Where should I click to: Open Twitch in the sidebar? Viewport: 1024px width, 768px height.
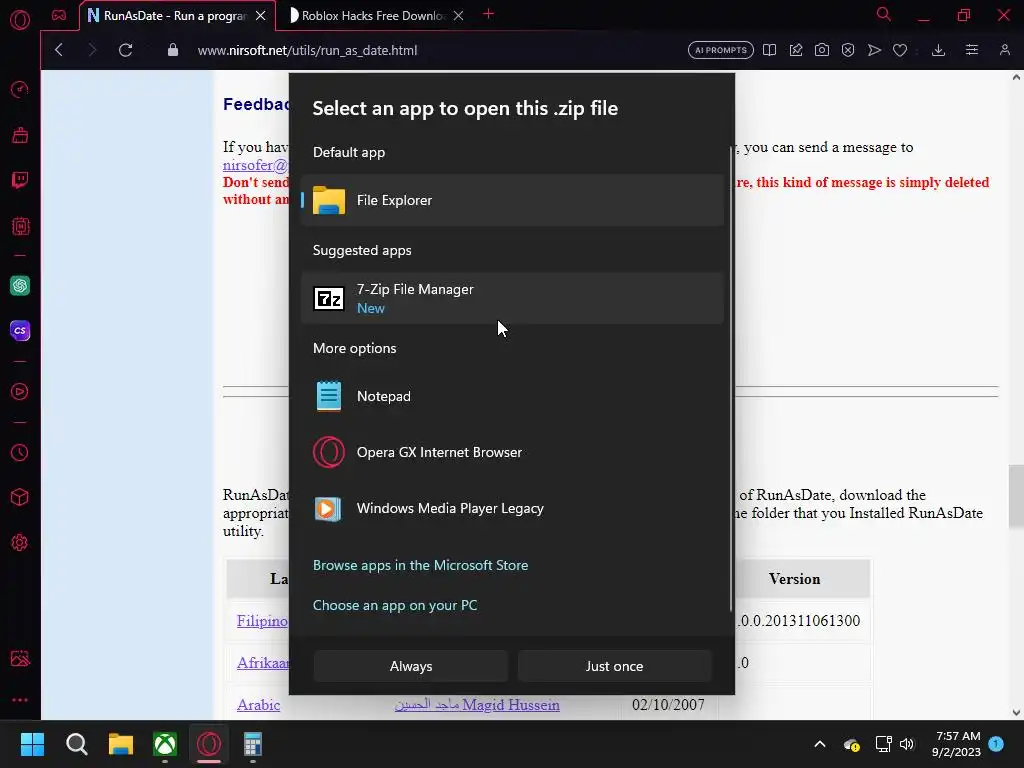20,180
